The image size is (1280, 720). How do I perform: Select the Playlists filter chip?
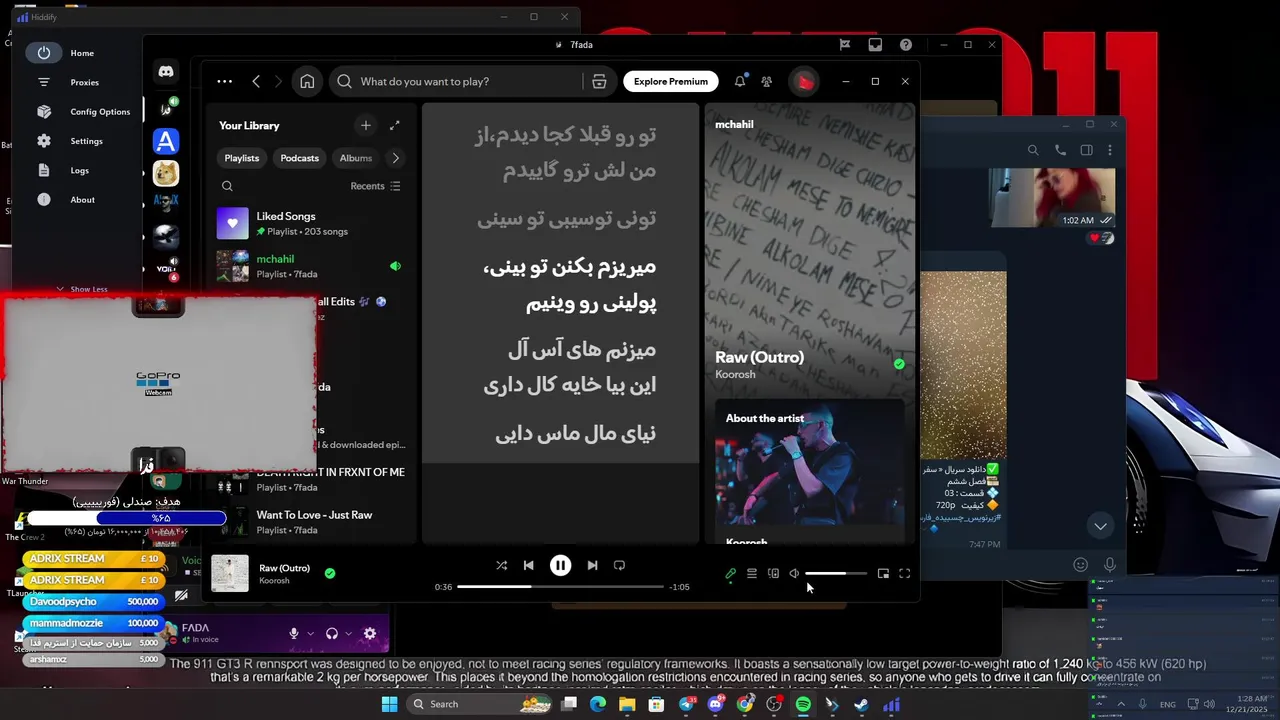(x=242, y=158)
